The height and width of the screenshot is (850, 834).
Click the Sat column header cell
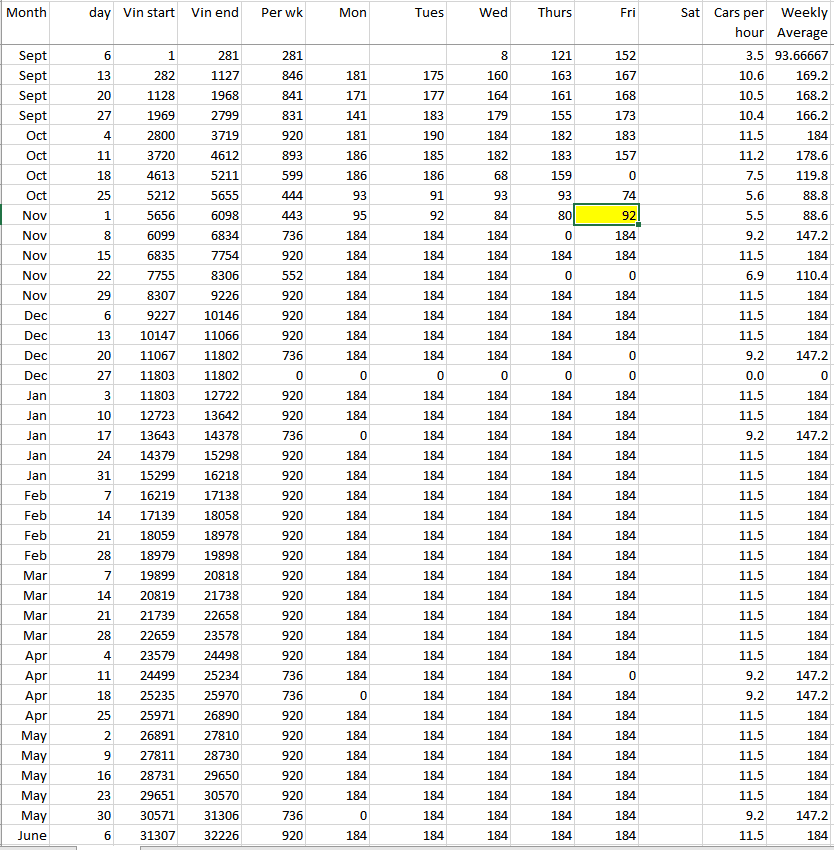pyautogui.click(x=673, y=13)
